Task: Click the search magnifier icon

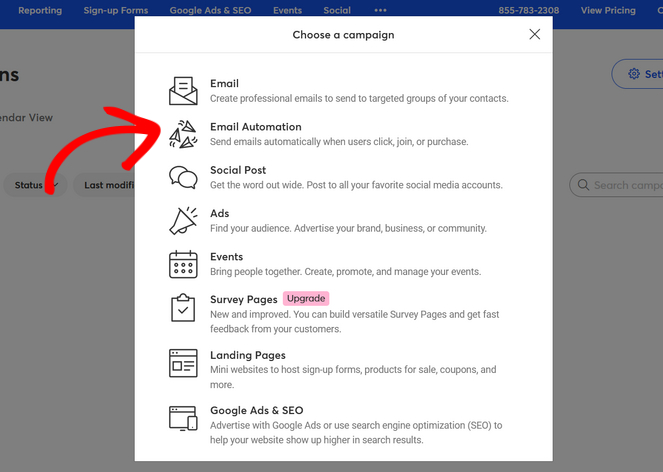Action: coord(583,185)
